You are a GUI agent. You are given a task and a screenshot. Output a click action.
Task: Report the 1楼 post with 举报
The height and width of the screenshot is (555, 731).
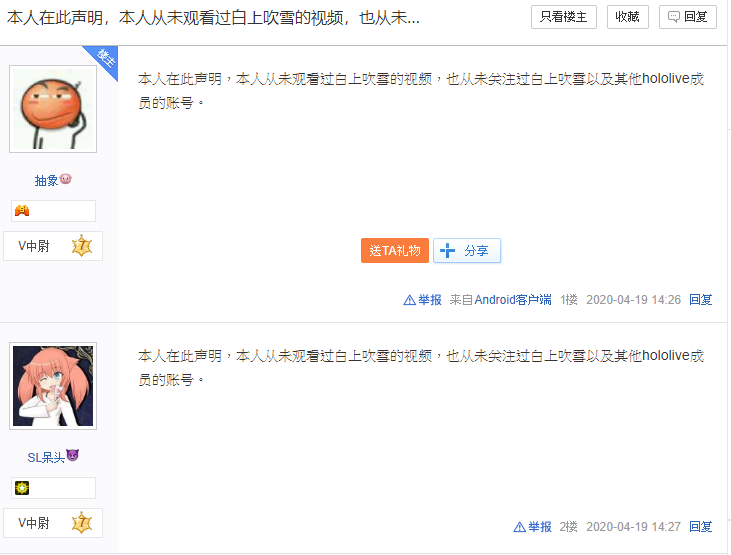click(422, 299)
